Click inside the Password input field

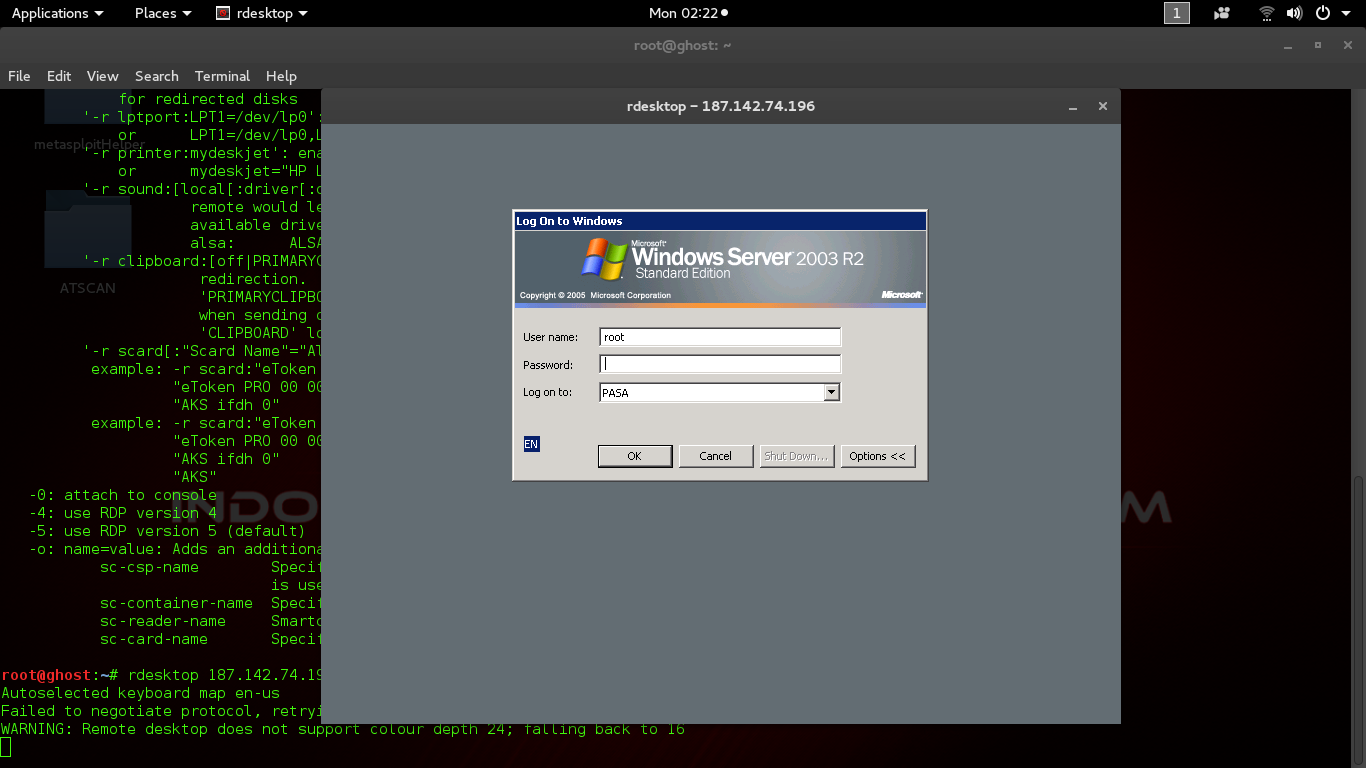click(719, 364)
